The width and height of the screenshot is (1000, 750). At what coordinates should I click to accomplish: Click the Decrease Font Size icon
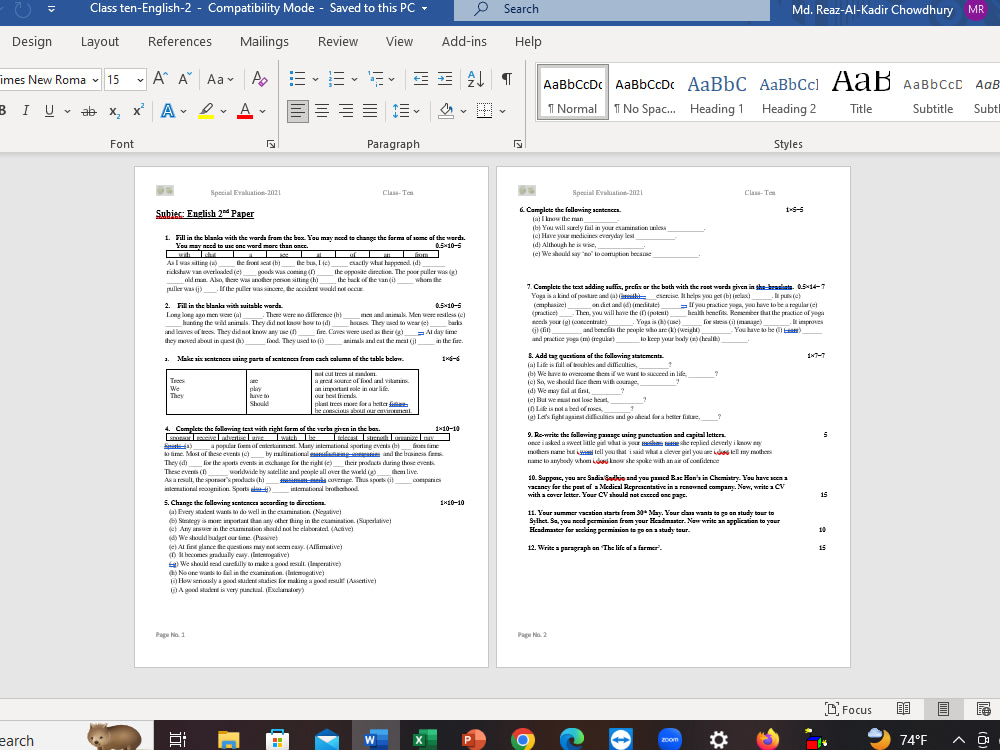pyautogui.click(x=184, y=78)
